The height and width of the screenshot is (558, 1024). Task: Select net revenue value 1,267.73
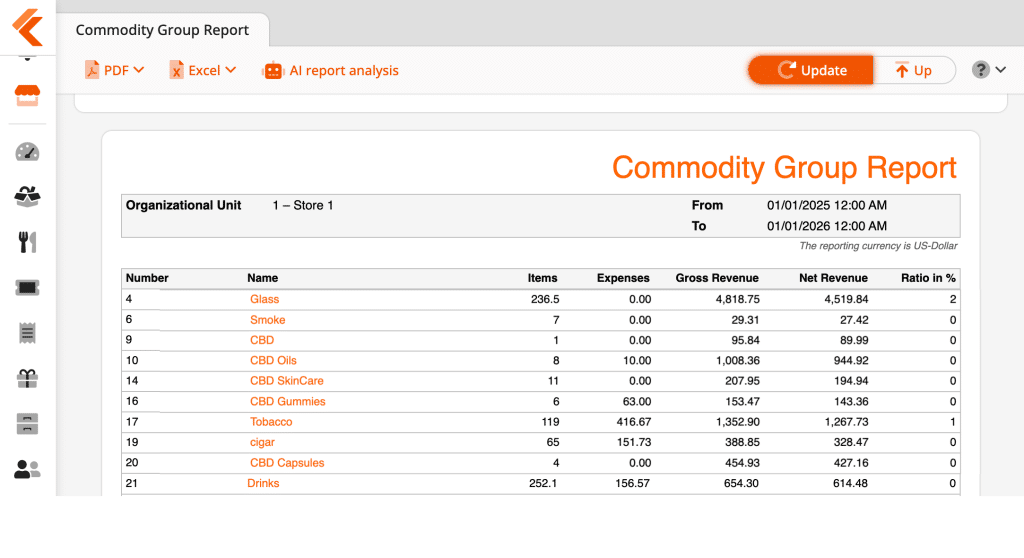click(x=846, y=422)
